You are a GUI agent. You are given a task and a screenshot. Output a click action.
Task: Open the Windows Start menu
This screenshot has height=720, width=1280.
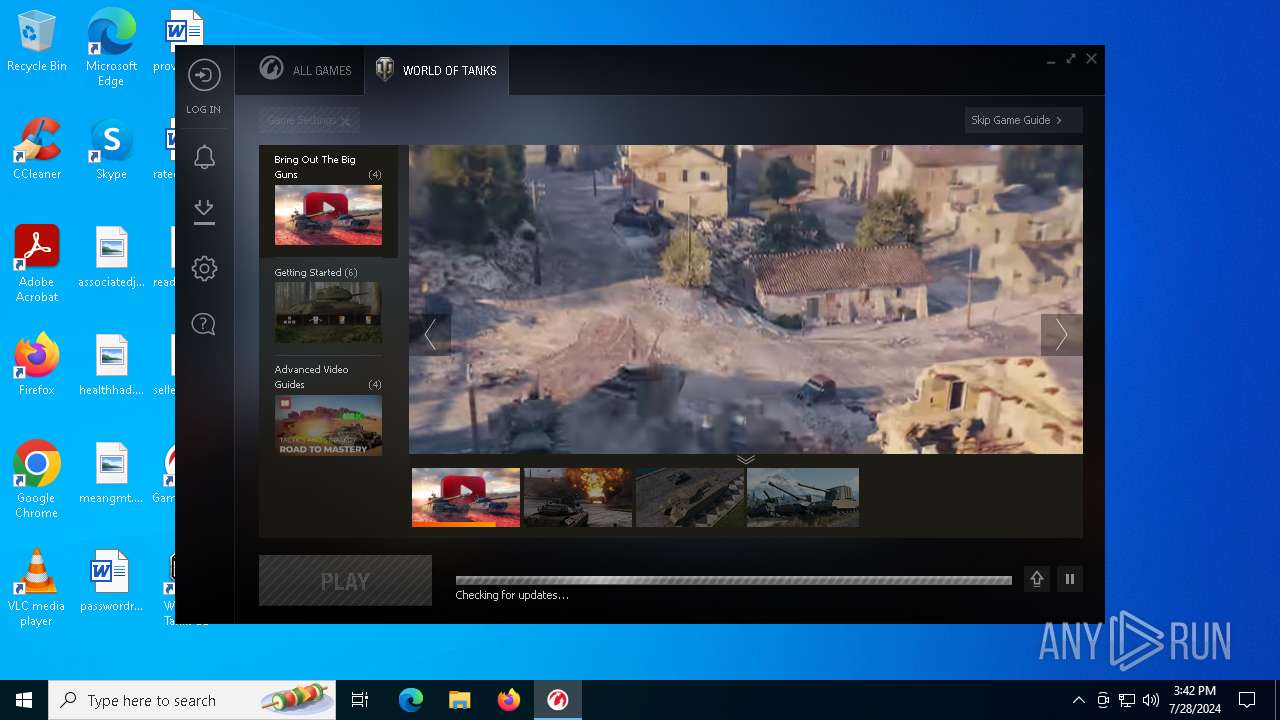tap(24, 700)
